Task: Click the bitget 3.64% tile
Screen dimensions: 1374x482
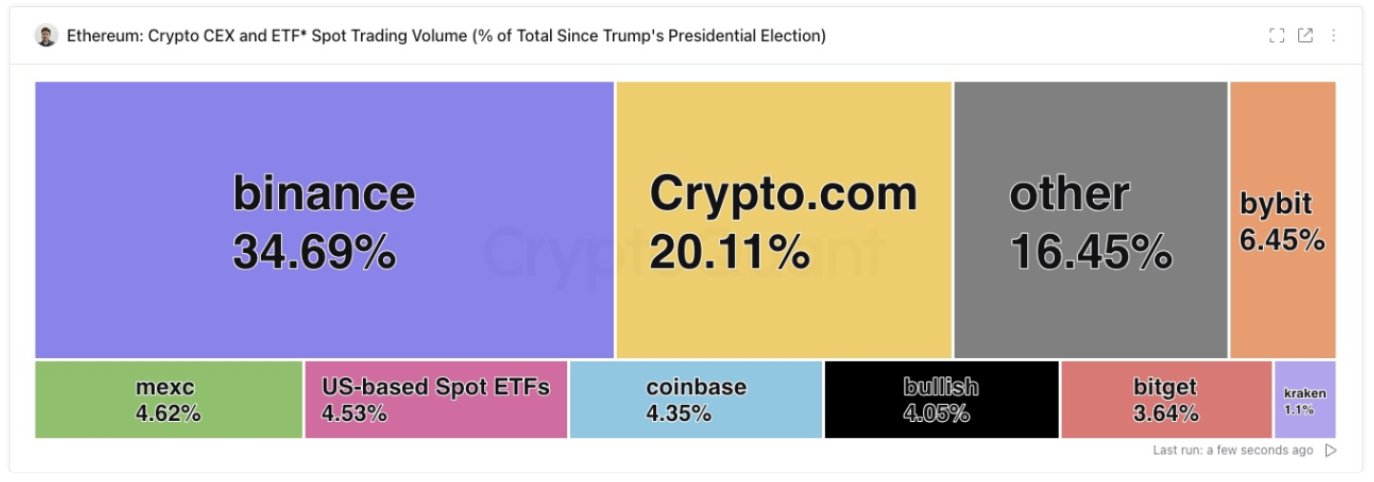Action: point(1165,399)
